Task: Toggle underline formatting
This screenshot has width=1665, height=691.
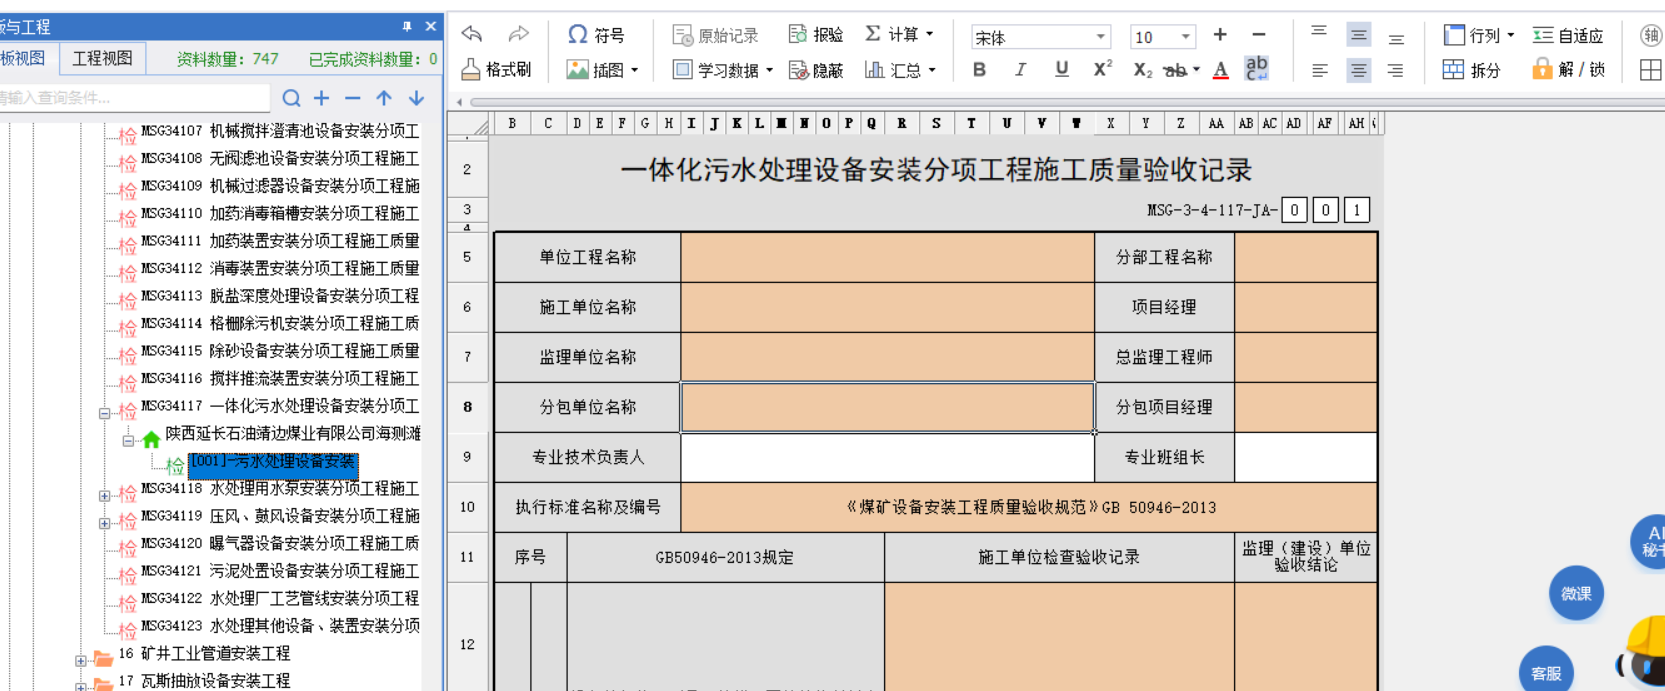Action: [1061, 69]
